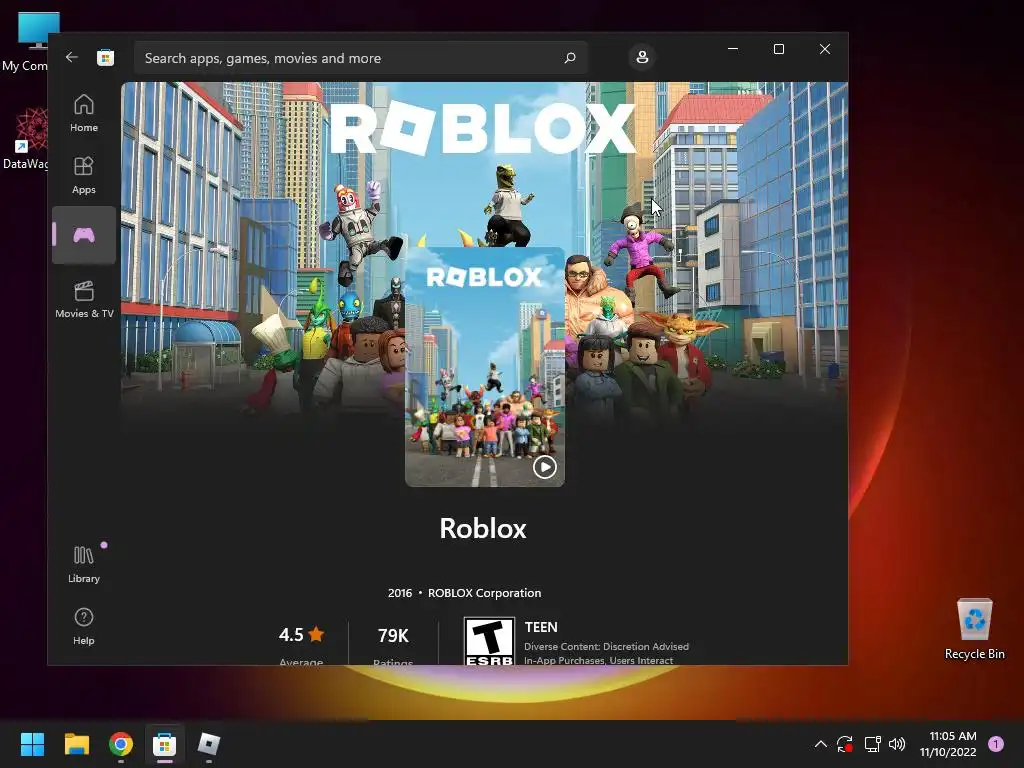Select the Recycle Bin desktop icon
Screen dimensions: 1024x768
tap(974, 629)
